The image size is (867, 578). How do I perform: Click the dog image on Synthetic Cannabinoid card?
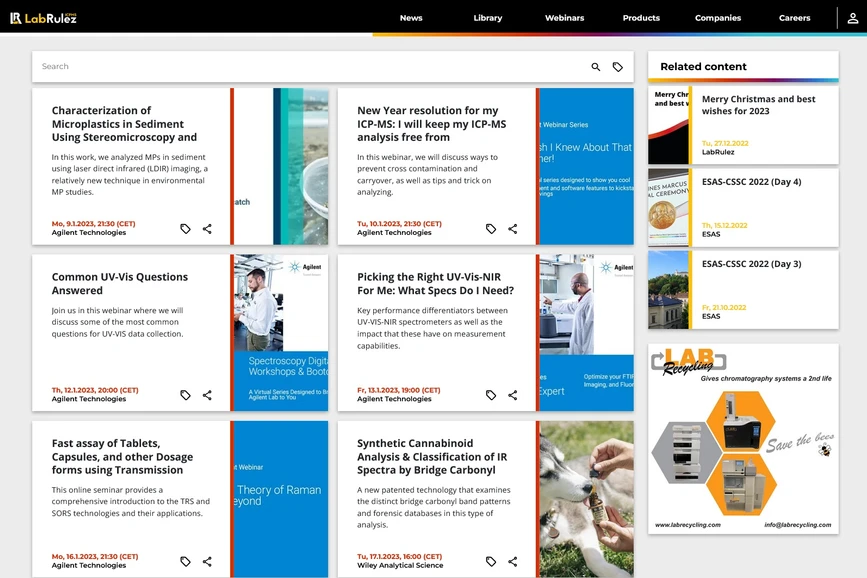[587, 499]
